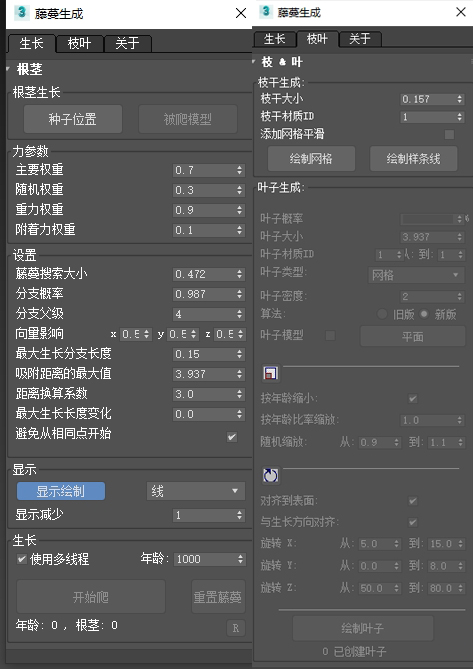
Task: Open the 关于 tab in right window
Action: tap(360, 39)
